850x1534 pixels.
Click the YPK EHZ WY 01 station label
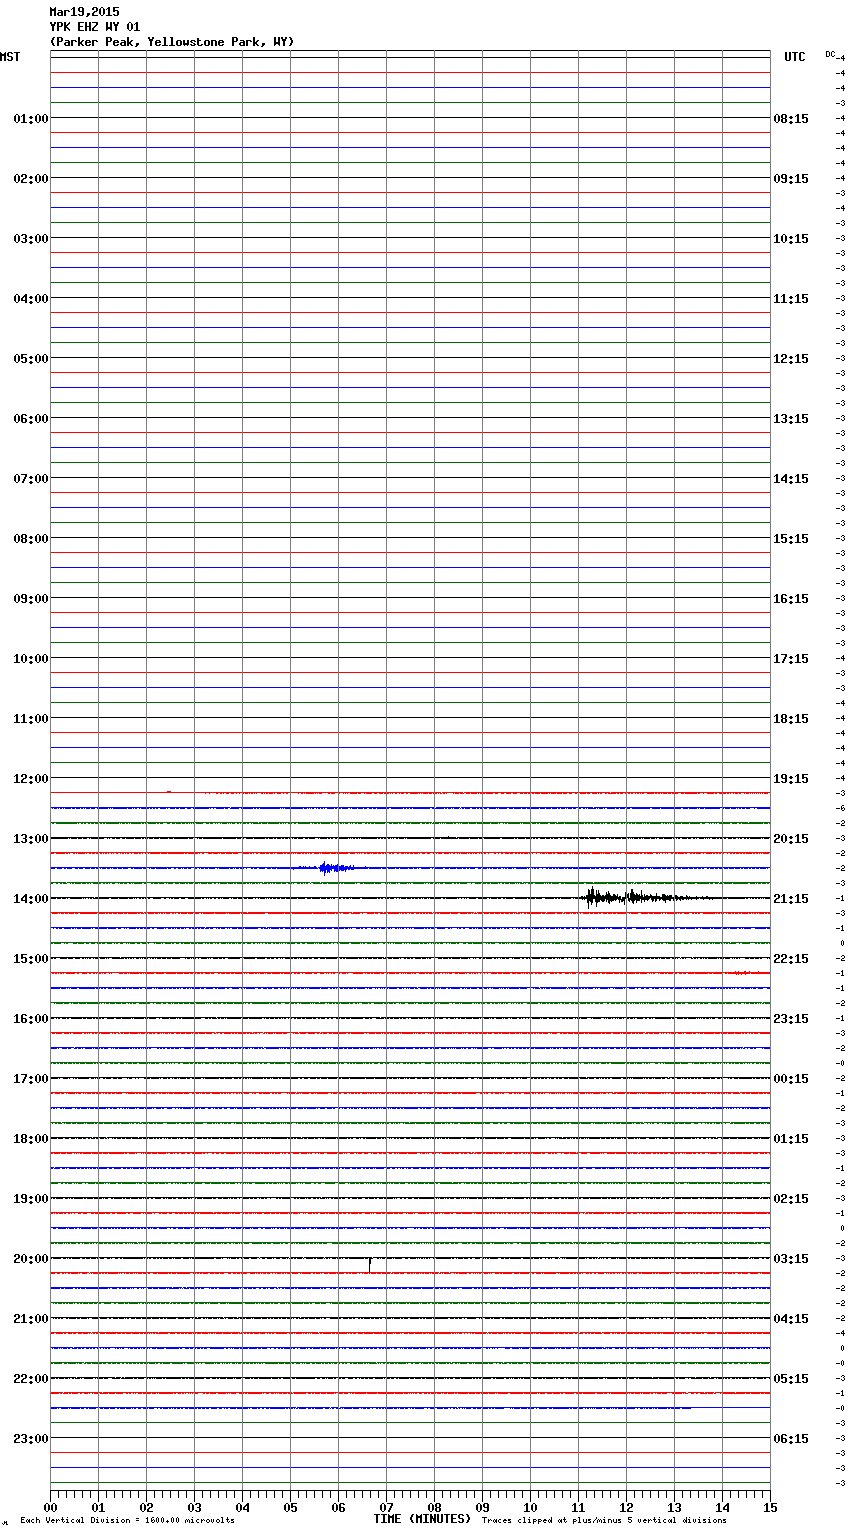pos(95,27)
